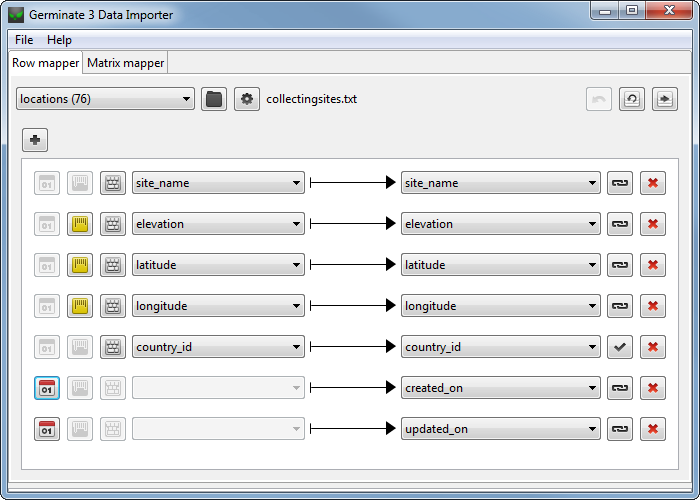Open the gear settings next to collectingsites.txt
Image resolution: width=700 pixels, height=500 pixels.
(x=247, y=99)
